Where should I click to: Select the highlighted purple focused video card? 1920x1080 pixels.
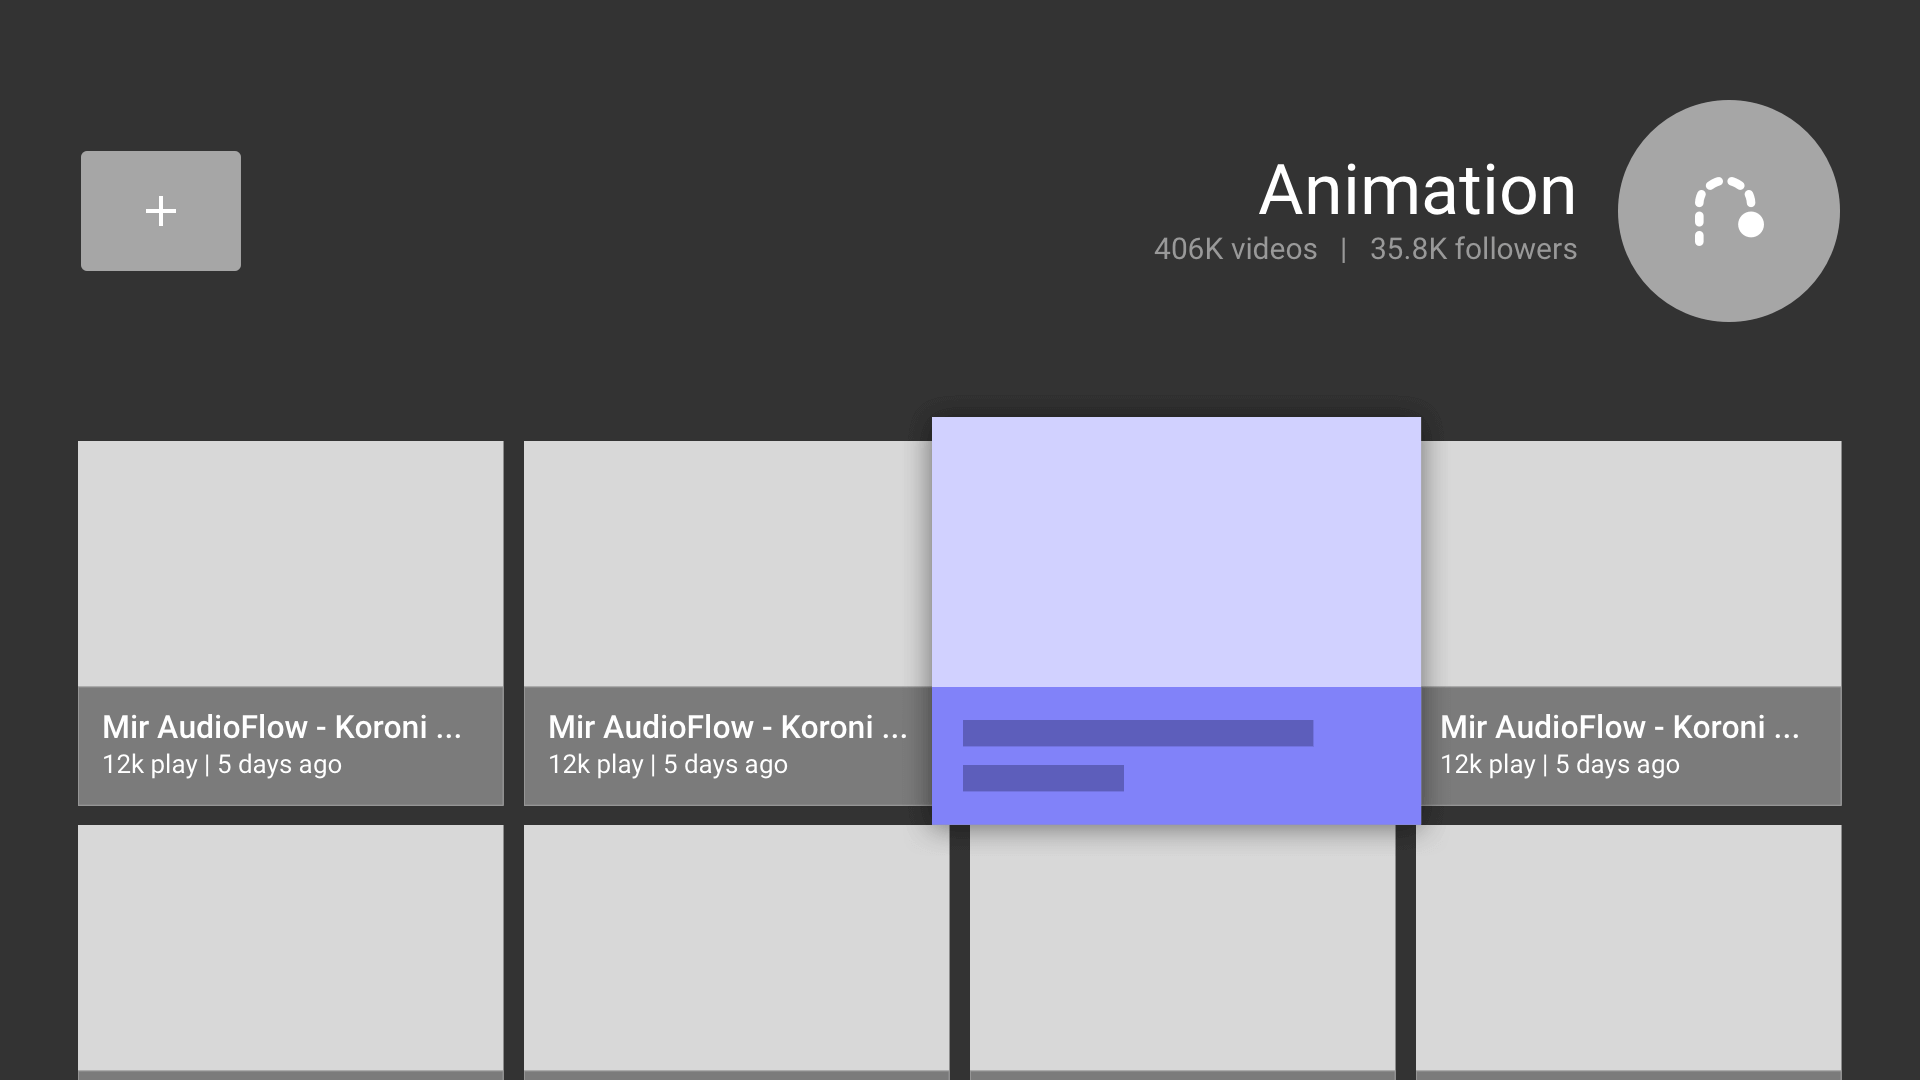tap(1176, 621)
